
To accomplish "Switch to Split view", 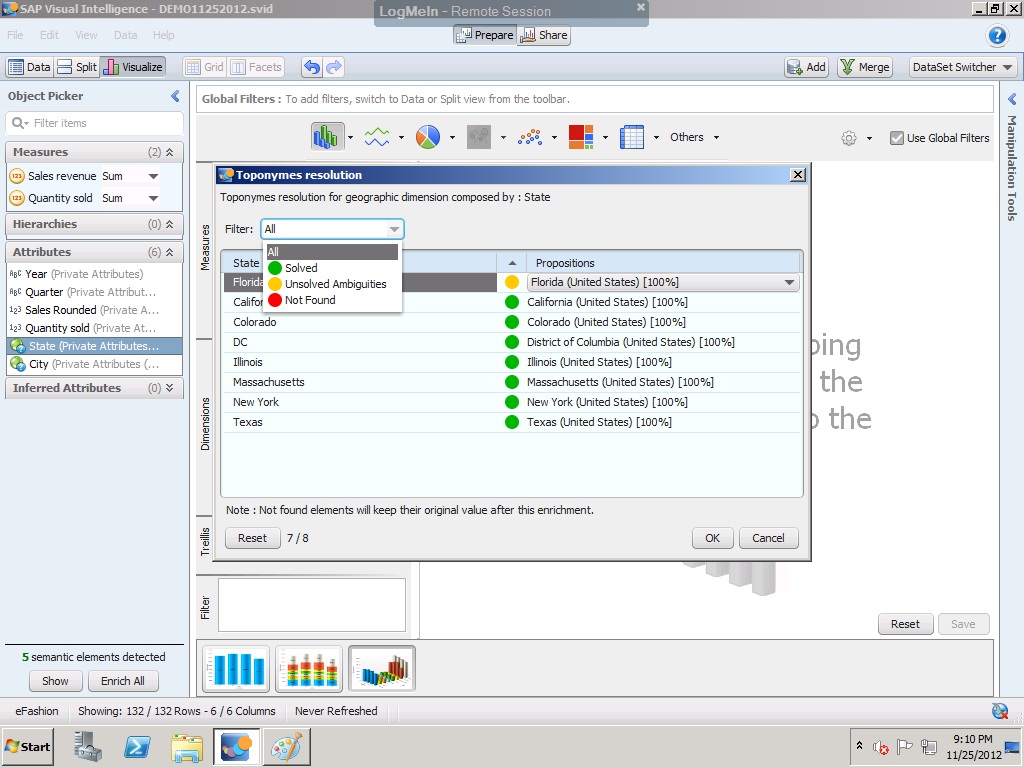I will coord(77,67).
